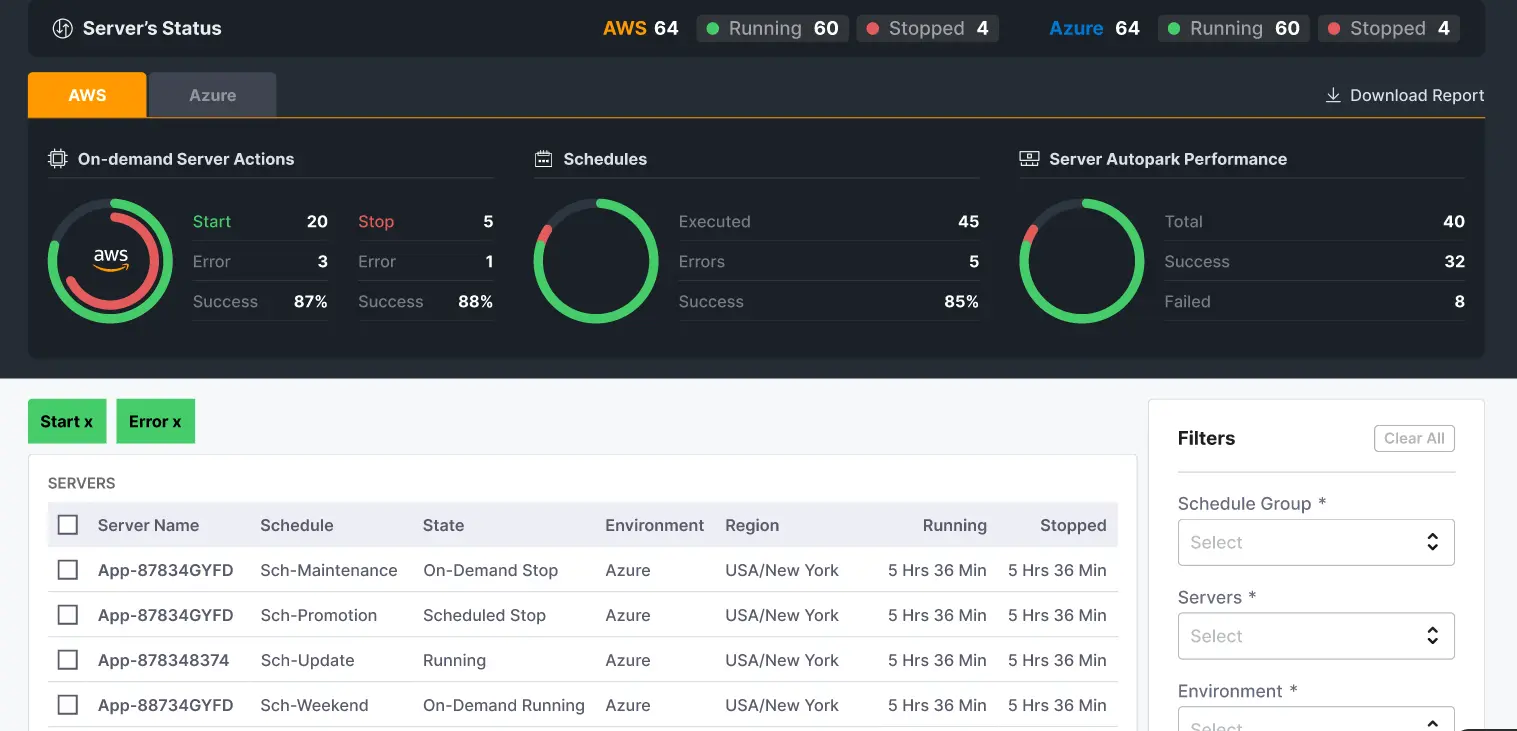Click the Server Name column header
Screen dimensions: 1517x731
tap(148, 525)
